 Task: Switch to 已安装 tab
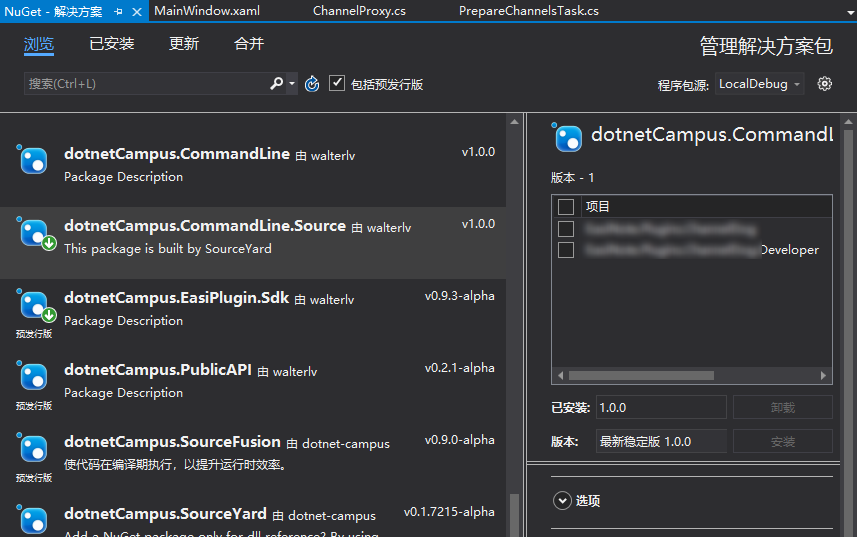pos(111,44)
